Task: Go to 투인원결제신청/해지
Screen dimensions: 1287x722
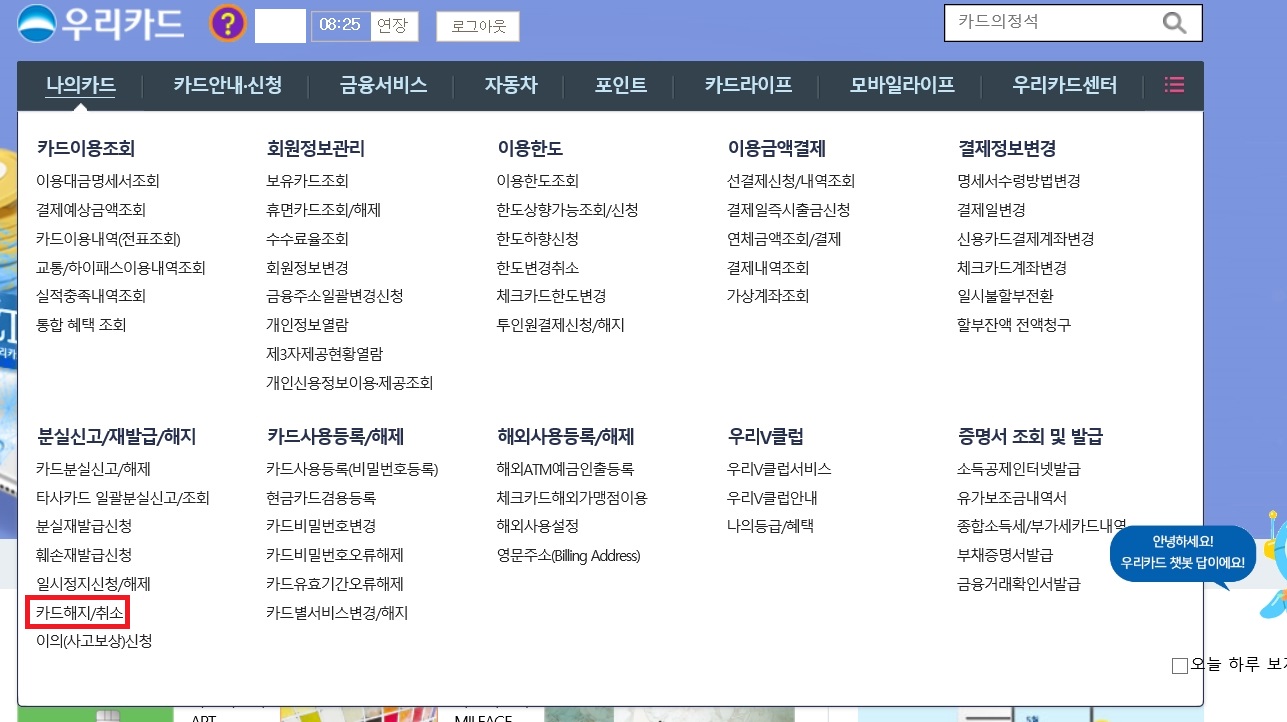Action: (x=560, y=325)
